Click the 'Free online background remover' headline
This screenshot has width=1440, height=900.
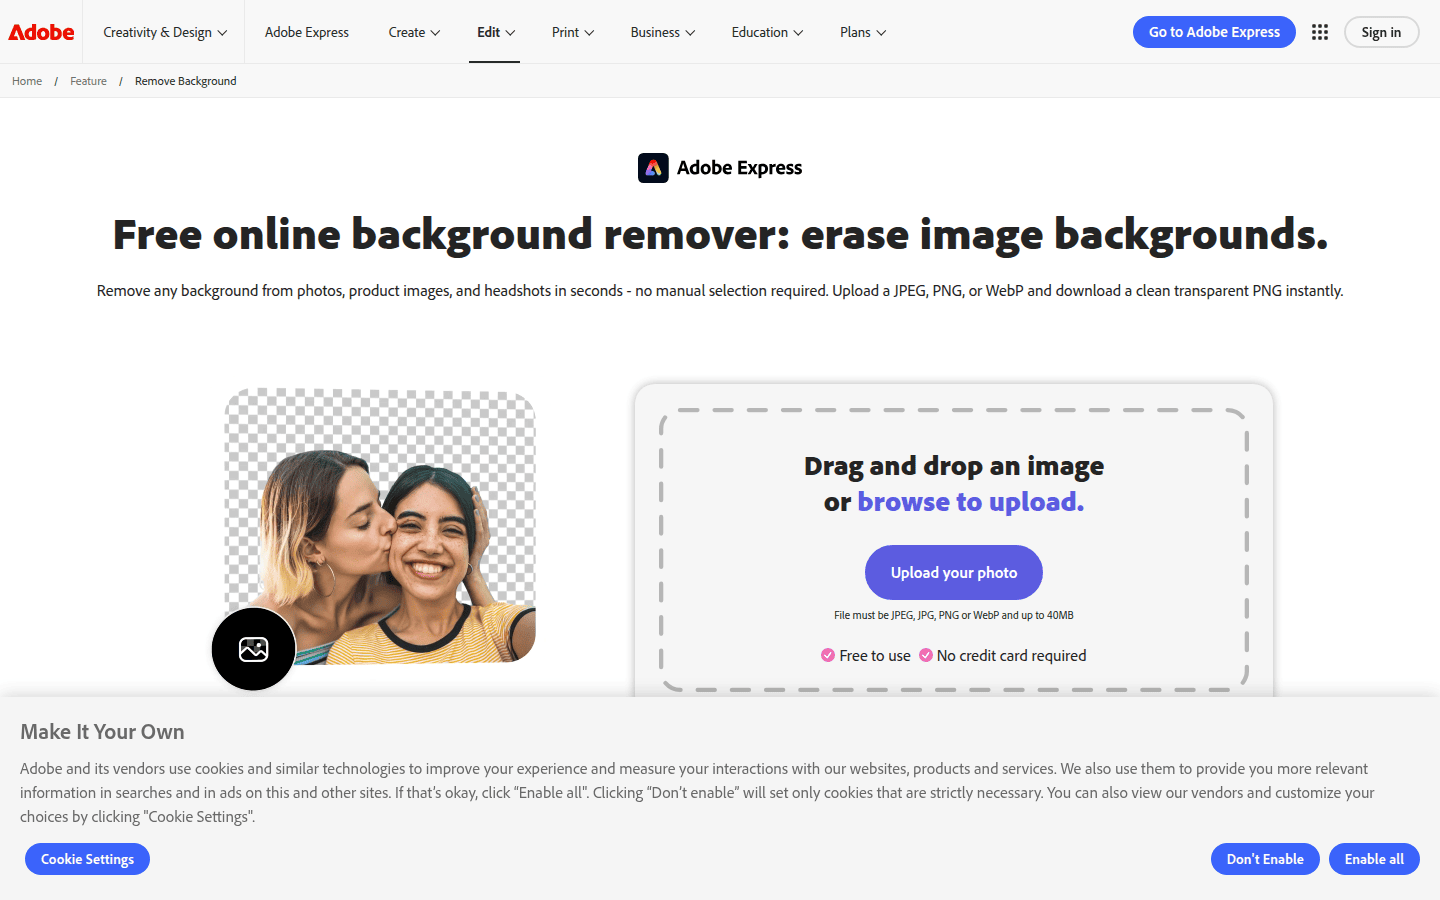[720, 235]
